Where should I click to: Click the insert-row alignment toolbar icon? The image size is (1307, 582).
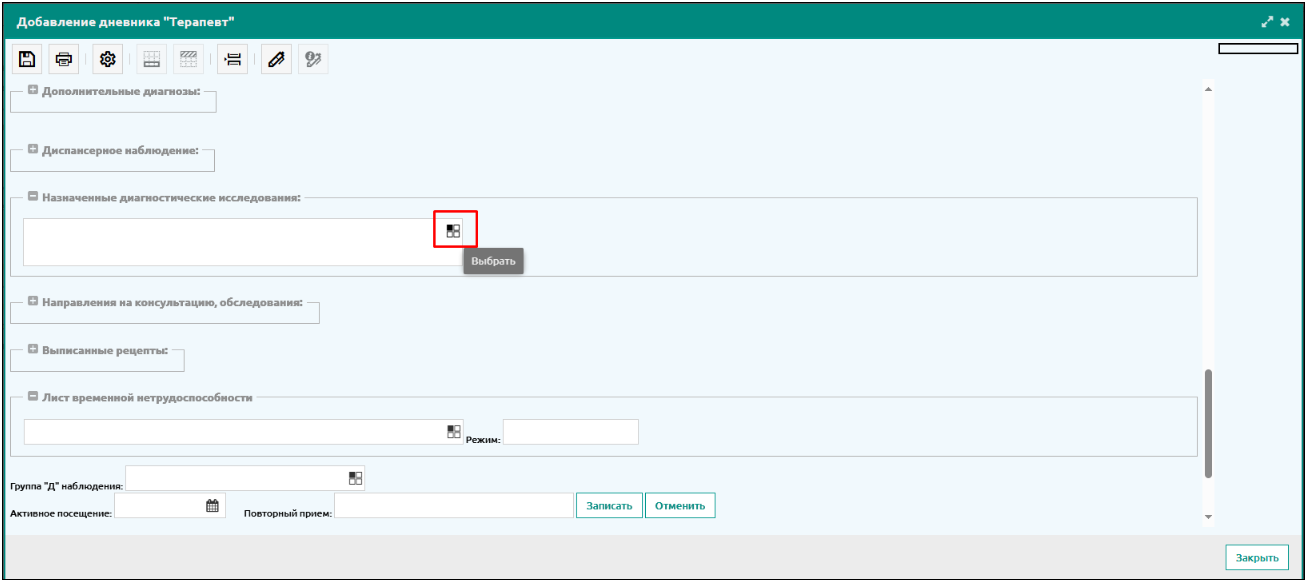233,60
